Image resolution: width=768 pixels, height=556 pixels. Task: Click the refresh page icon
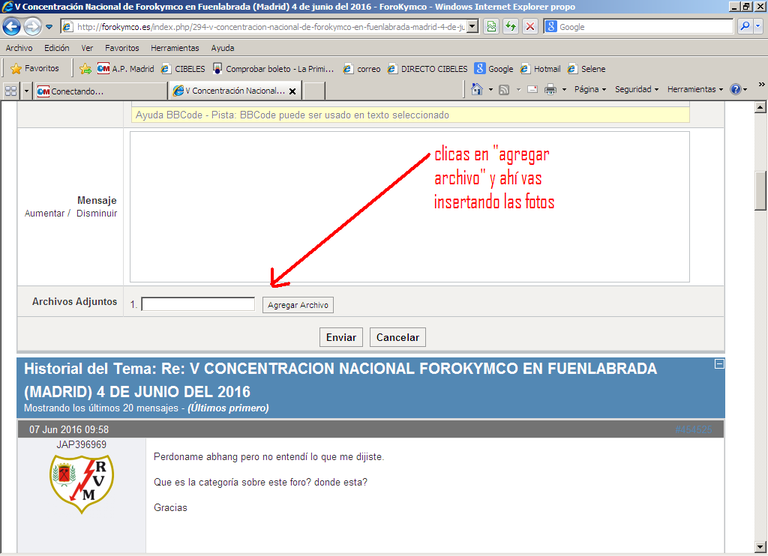coord(511,27)
